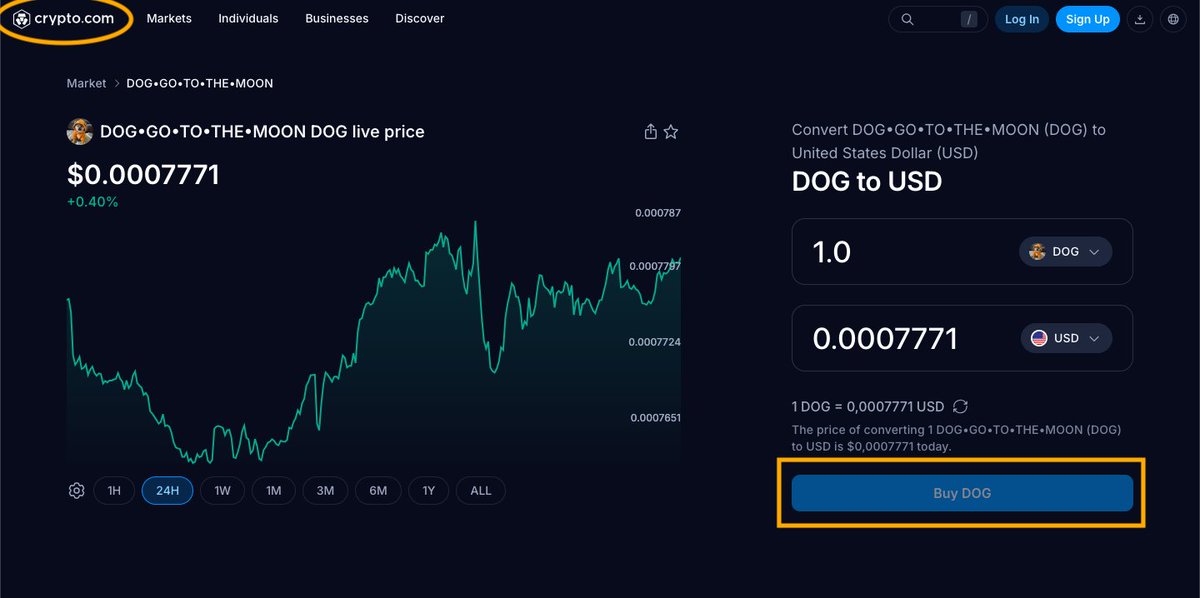Click the download app icon
This screenshot has width=1200, height=598.
click(x=1140, y=19)
